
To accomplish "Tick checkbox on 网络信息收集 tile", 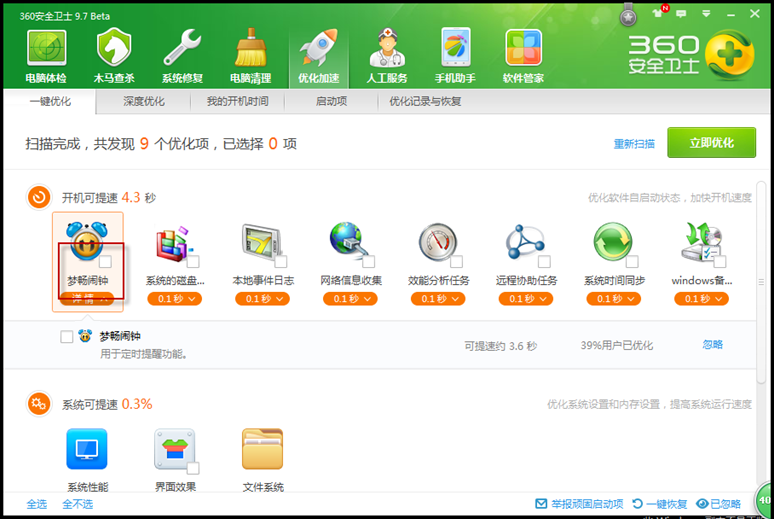I will 369,261.
